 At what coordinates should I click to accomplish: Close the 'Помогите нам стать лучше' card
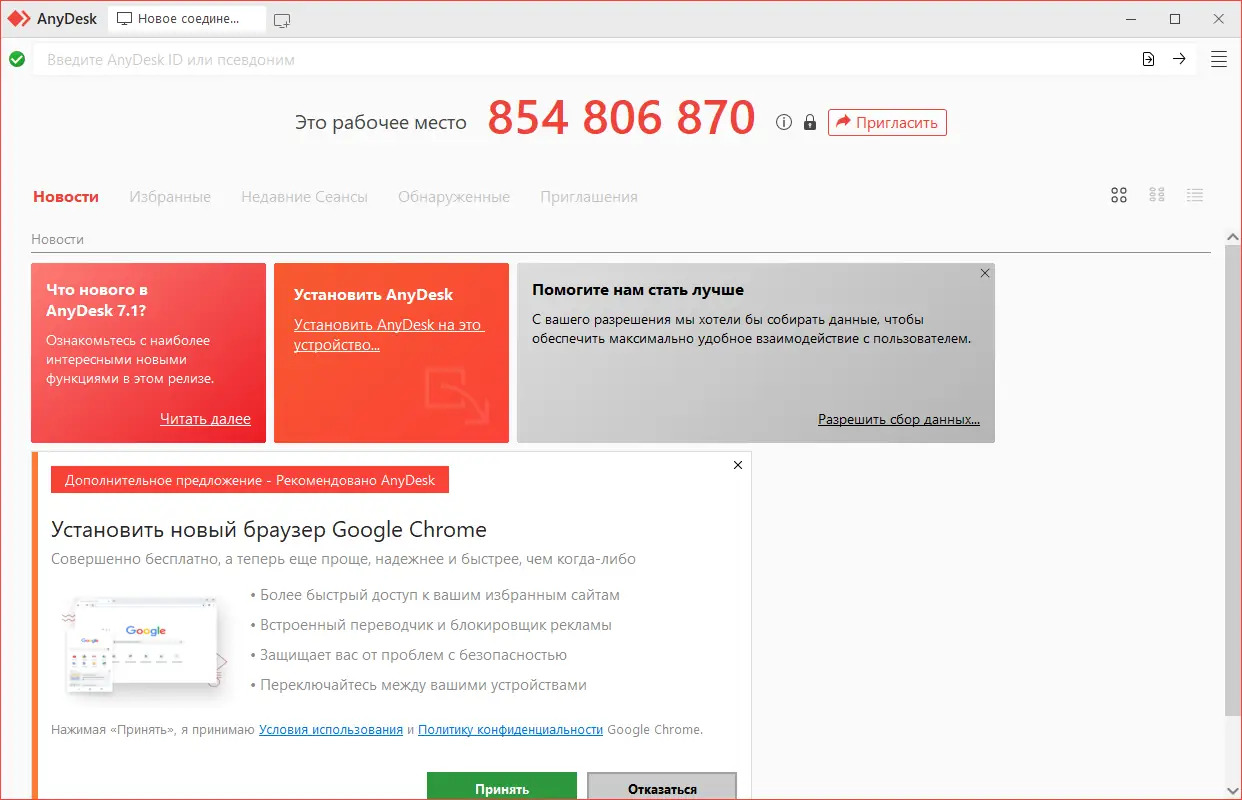(x=985, y=273)
